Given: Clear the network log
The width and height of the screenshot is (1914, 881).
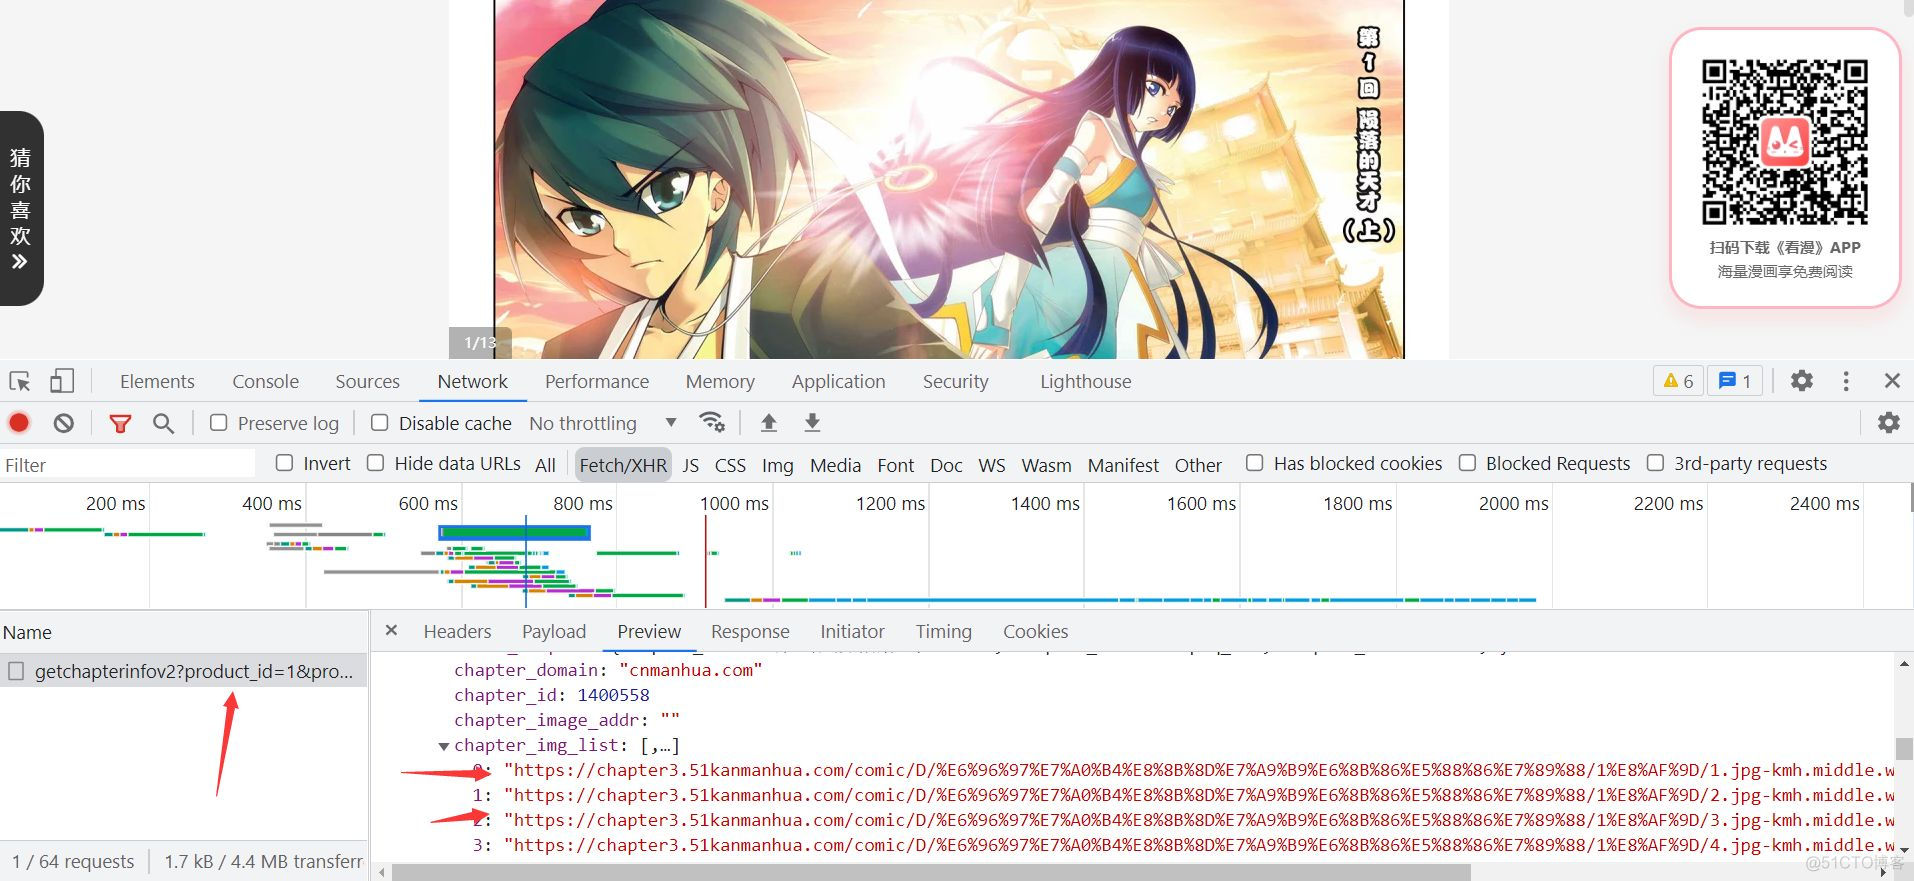Looking at the screenshot, I should pos(64,423).
